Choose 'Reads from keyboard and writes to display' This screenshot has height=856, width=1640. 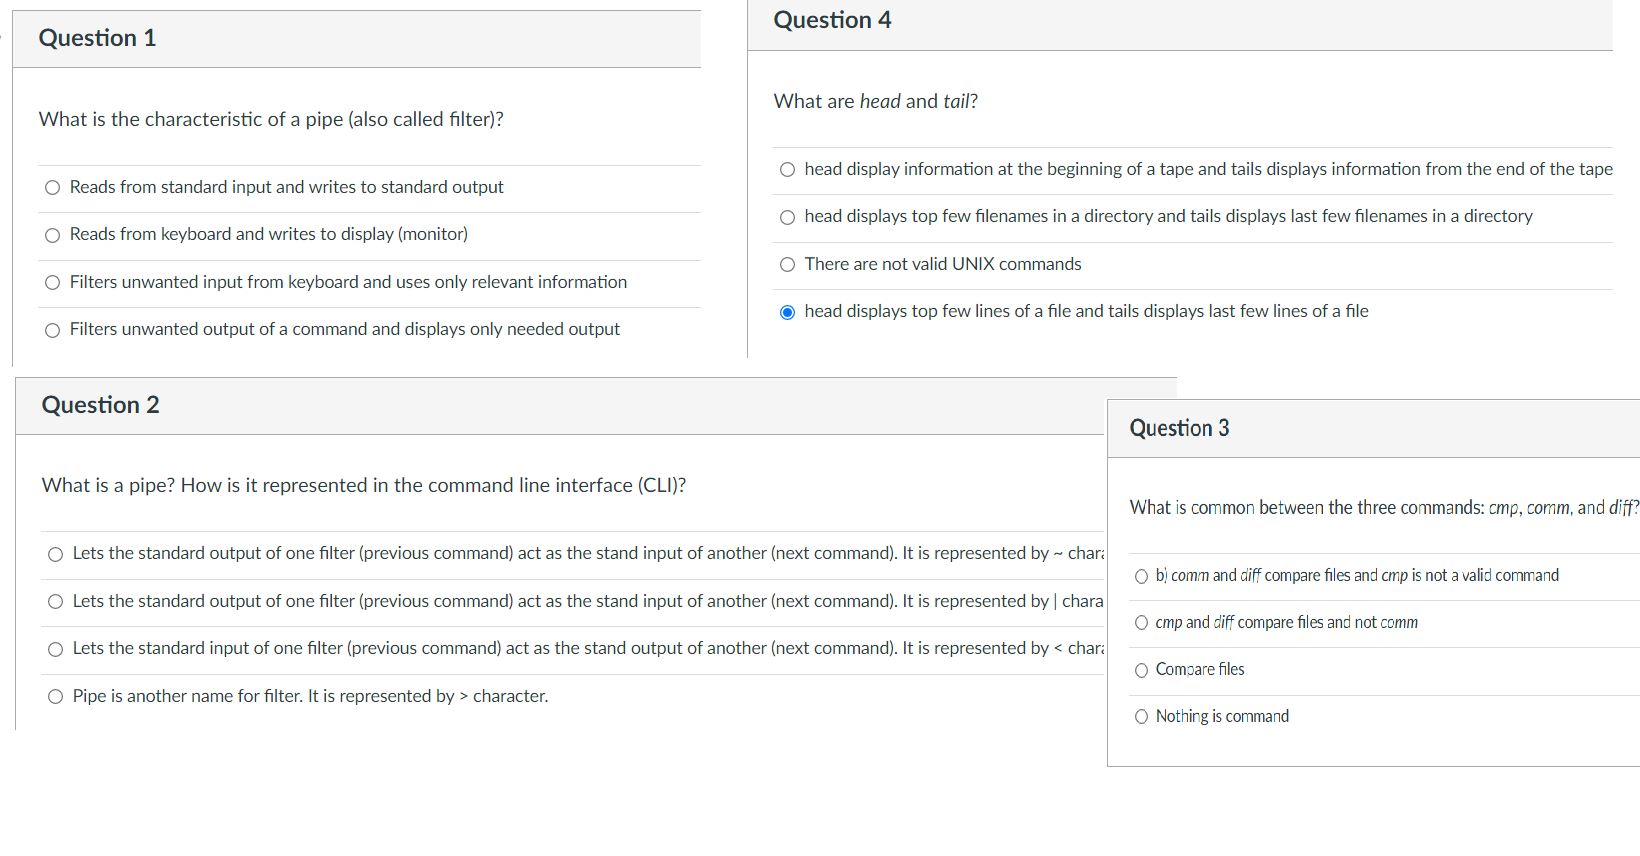53,235
